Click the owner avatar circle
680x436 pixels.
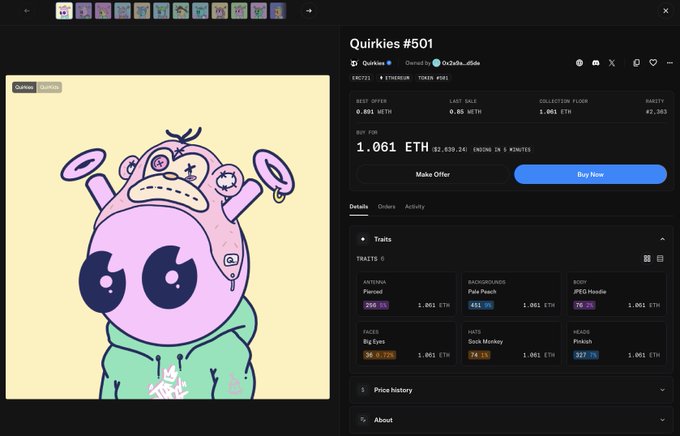tap(436, 63)
